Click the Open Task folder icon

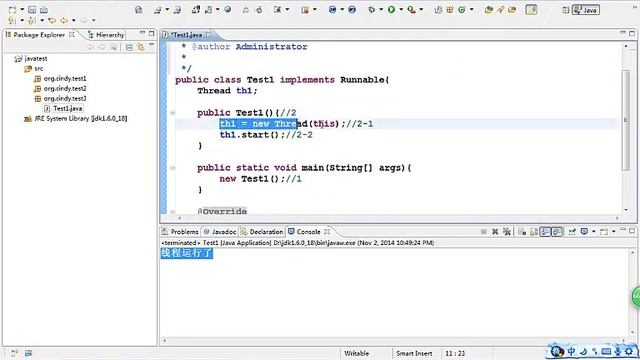coord(512,9)
